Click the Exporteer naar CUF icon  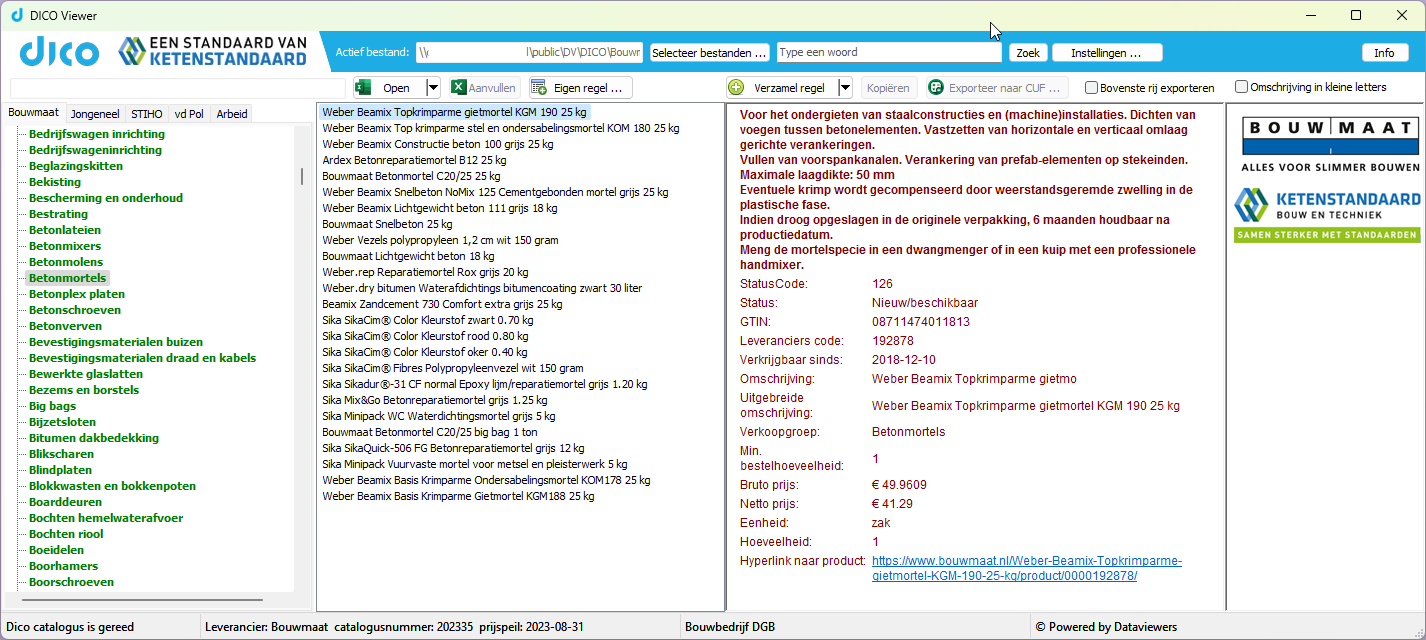point(936,88)
